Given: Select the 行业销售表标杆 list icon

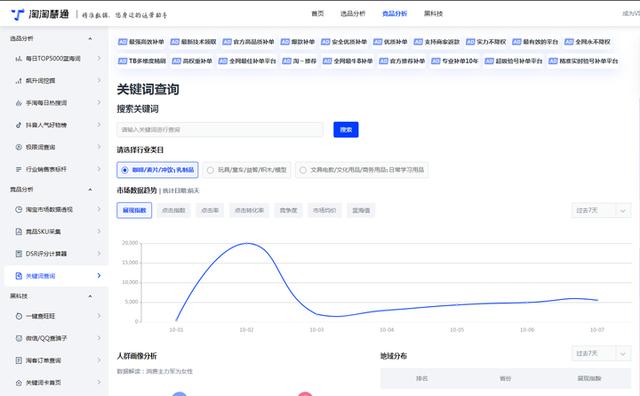Looking at the screenshot, I should click(x=18, y=169).
